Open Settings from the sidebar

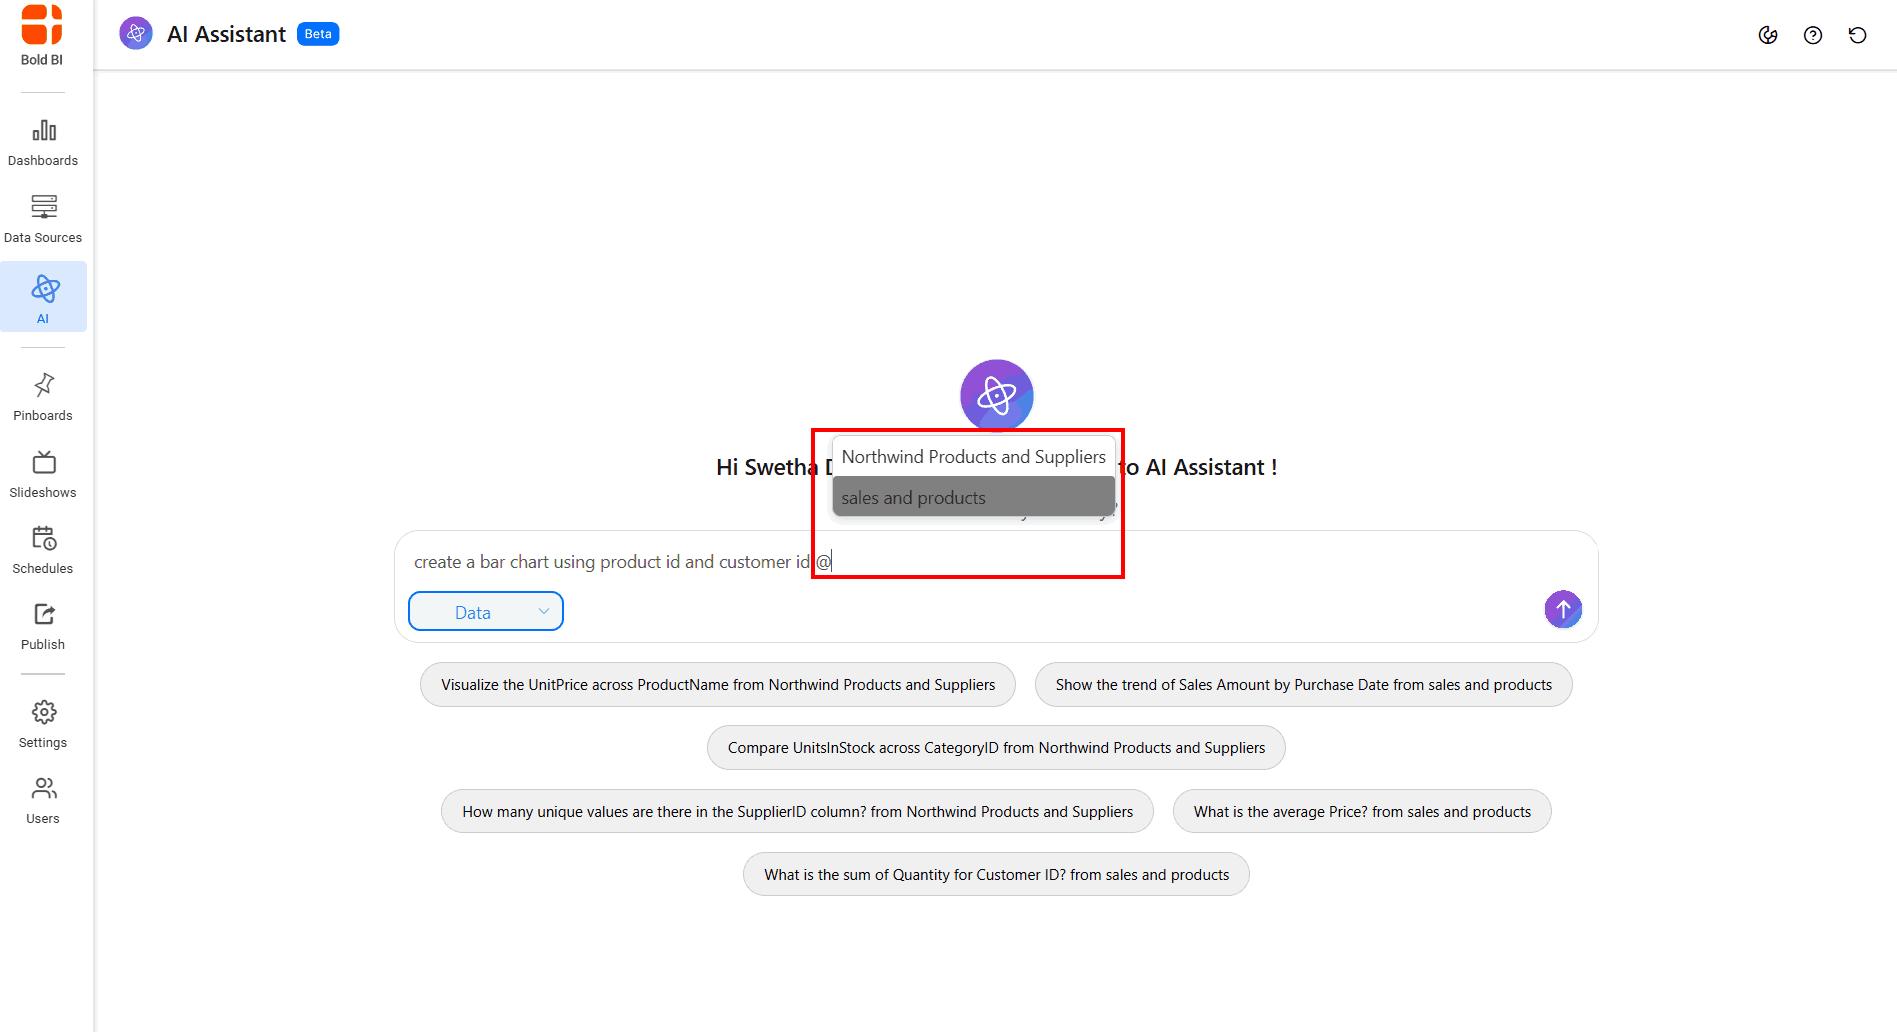pyautogui.click(x=43, y=725)
